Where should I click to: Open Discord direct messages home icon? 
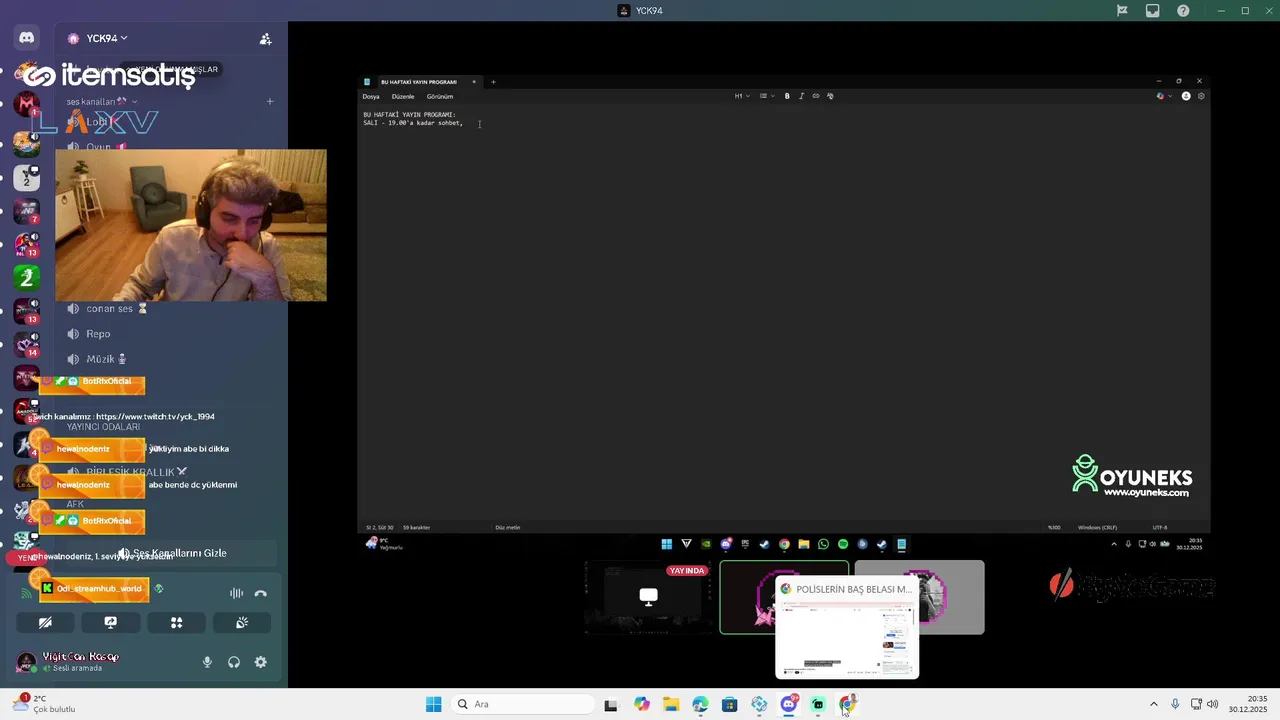27,38
